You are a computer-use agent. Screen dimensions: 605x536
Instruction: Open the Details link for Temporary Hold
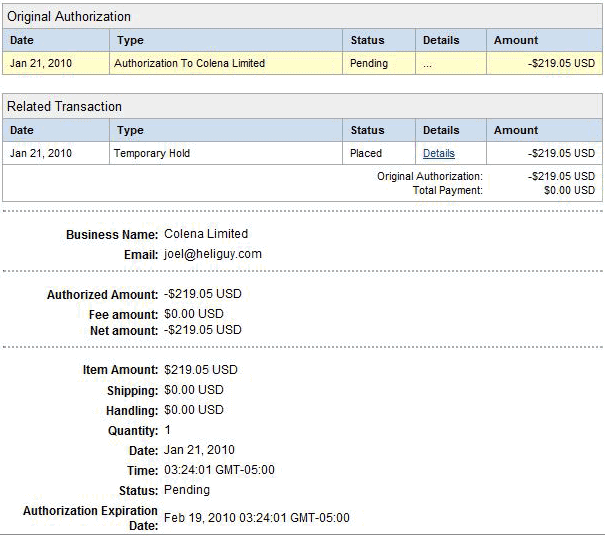(438, 154)
